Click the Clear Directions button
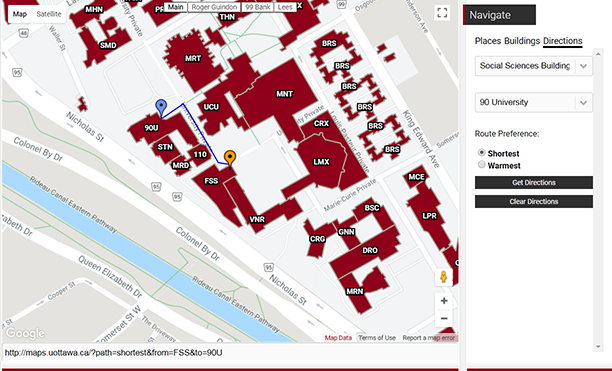Viewport: 612px width, 371px height. tap(534, 202)
